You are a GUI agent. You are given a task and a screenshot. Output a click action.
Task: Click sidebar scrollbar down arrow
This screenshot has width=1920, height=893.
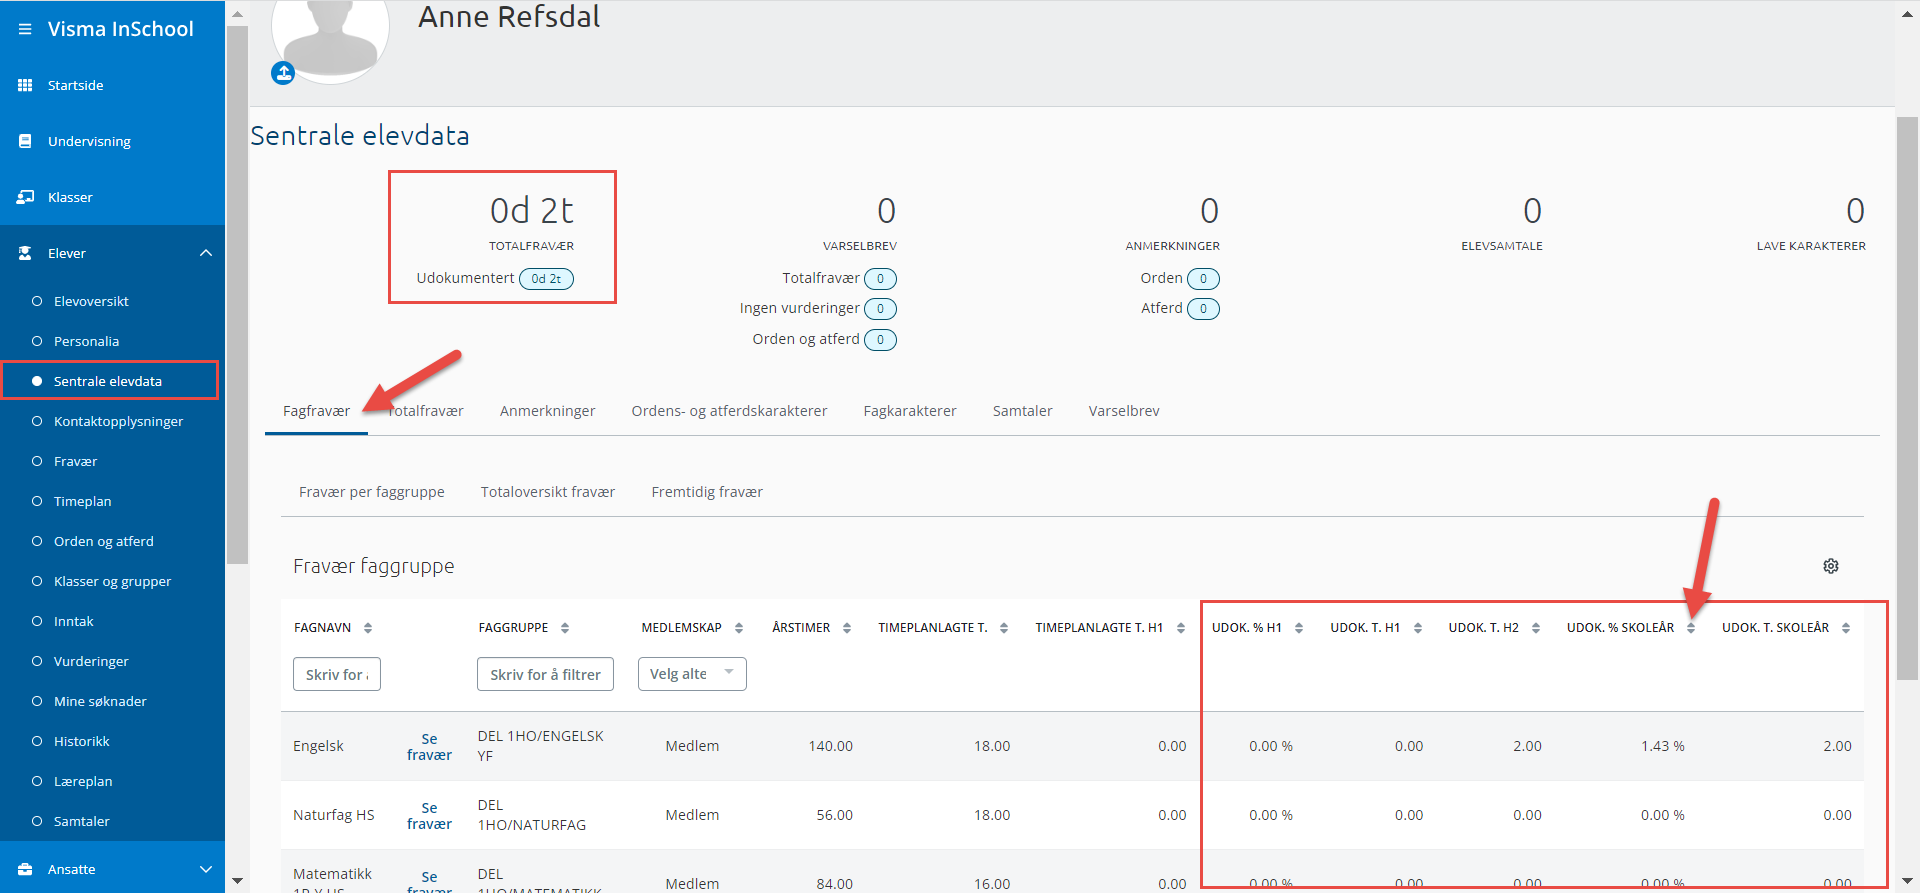coord(237,881)
